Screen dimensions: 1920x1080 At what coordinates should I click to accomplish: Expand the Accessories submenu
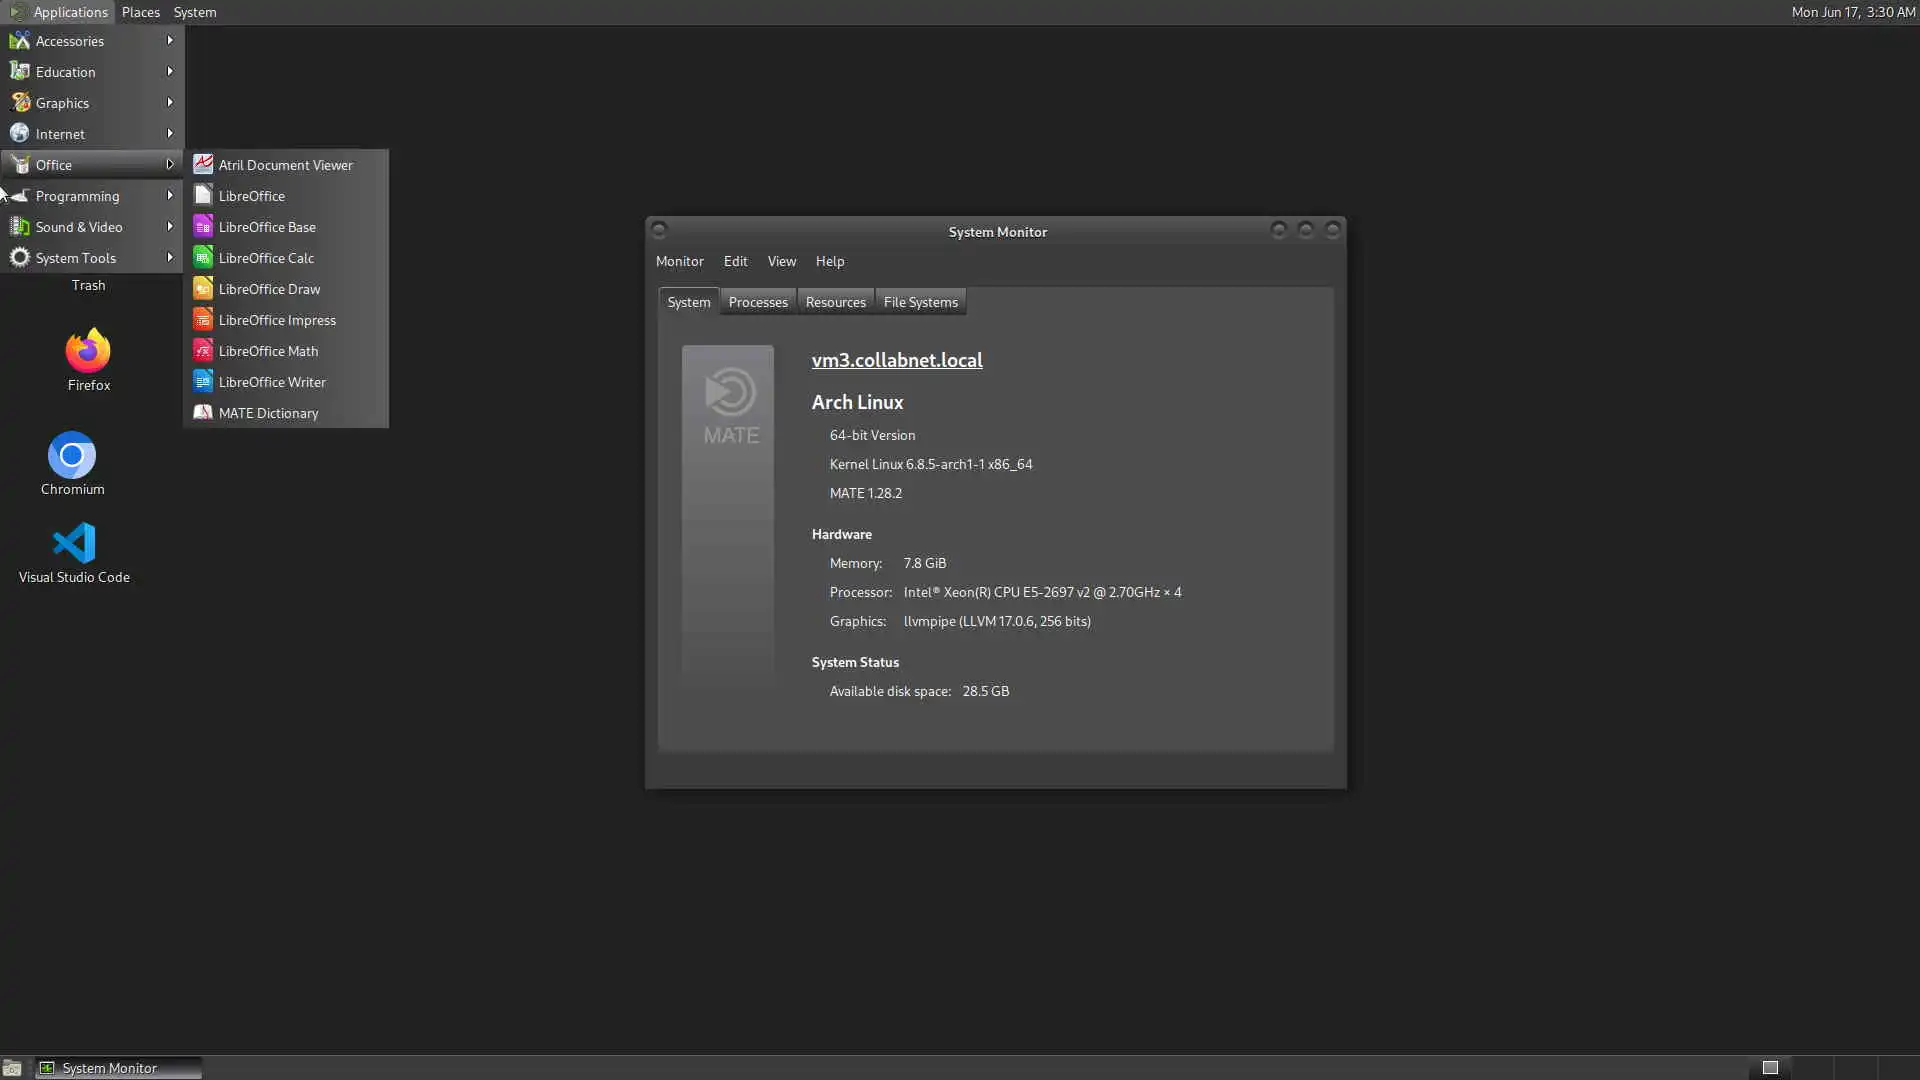(70, 41)
